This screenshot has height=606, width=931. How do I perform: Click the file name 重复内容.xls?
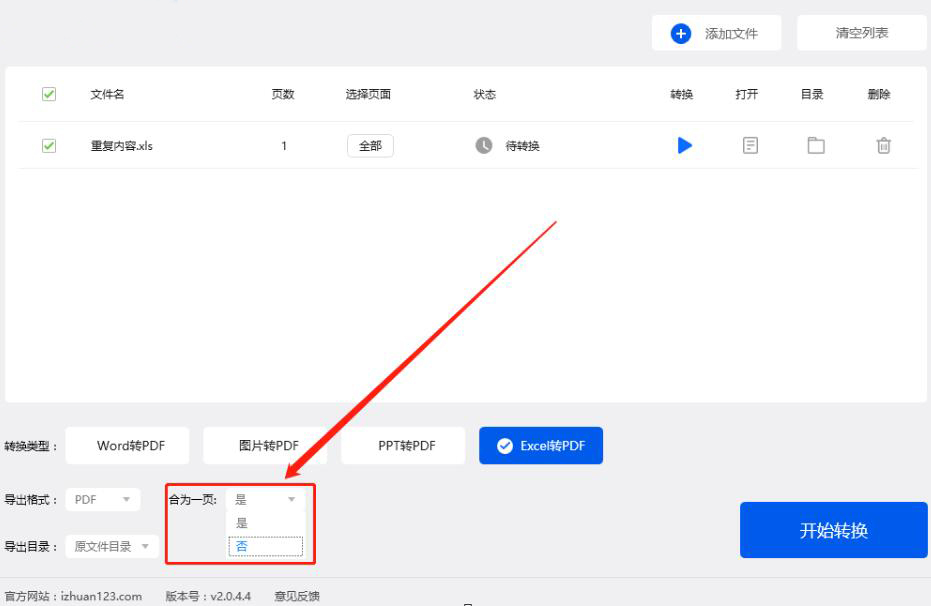point(122,145)
